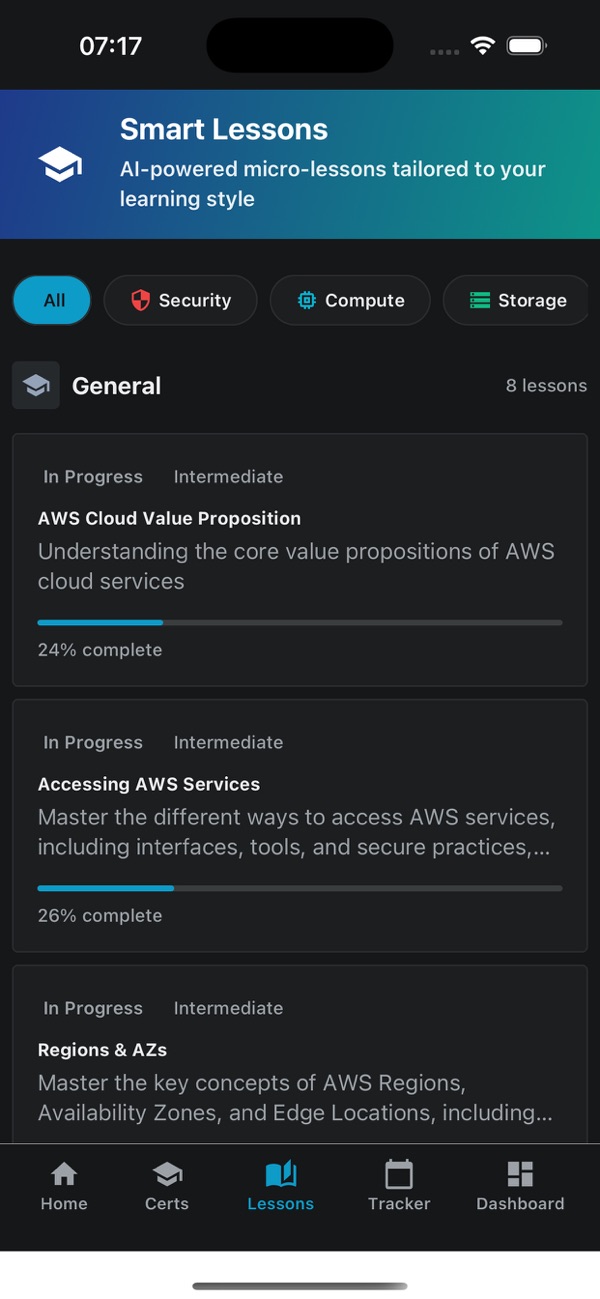The height and width of the screenshot is (1299, 600).
Task: Click the 24% complete progress bar
Action: [x=300, y=622]
